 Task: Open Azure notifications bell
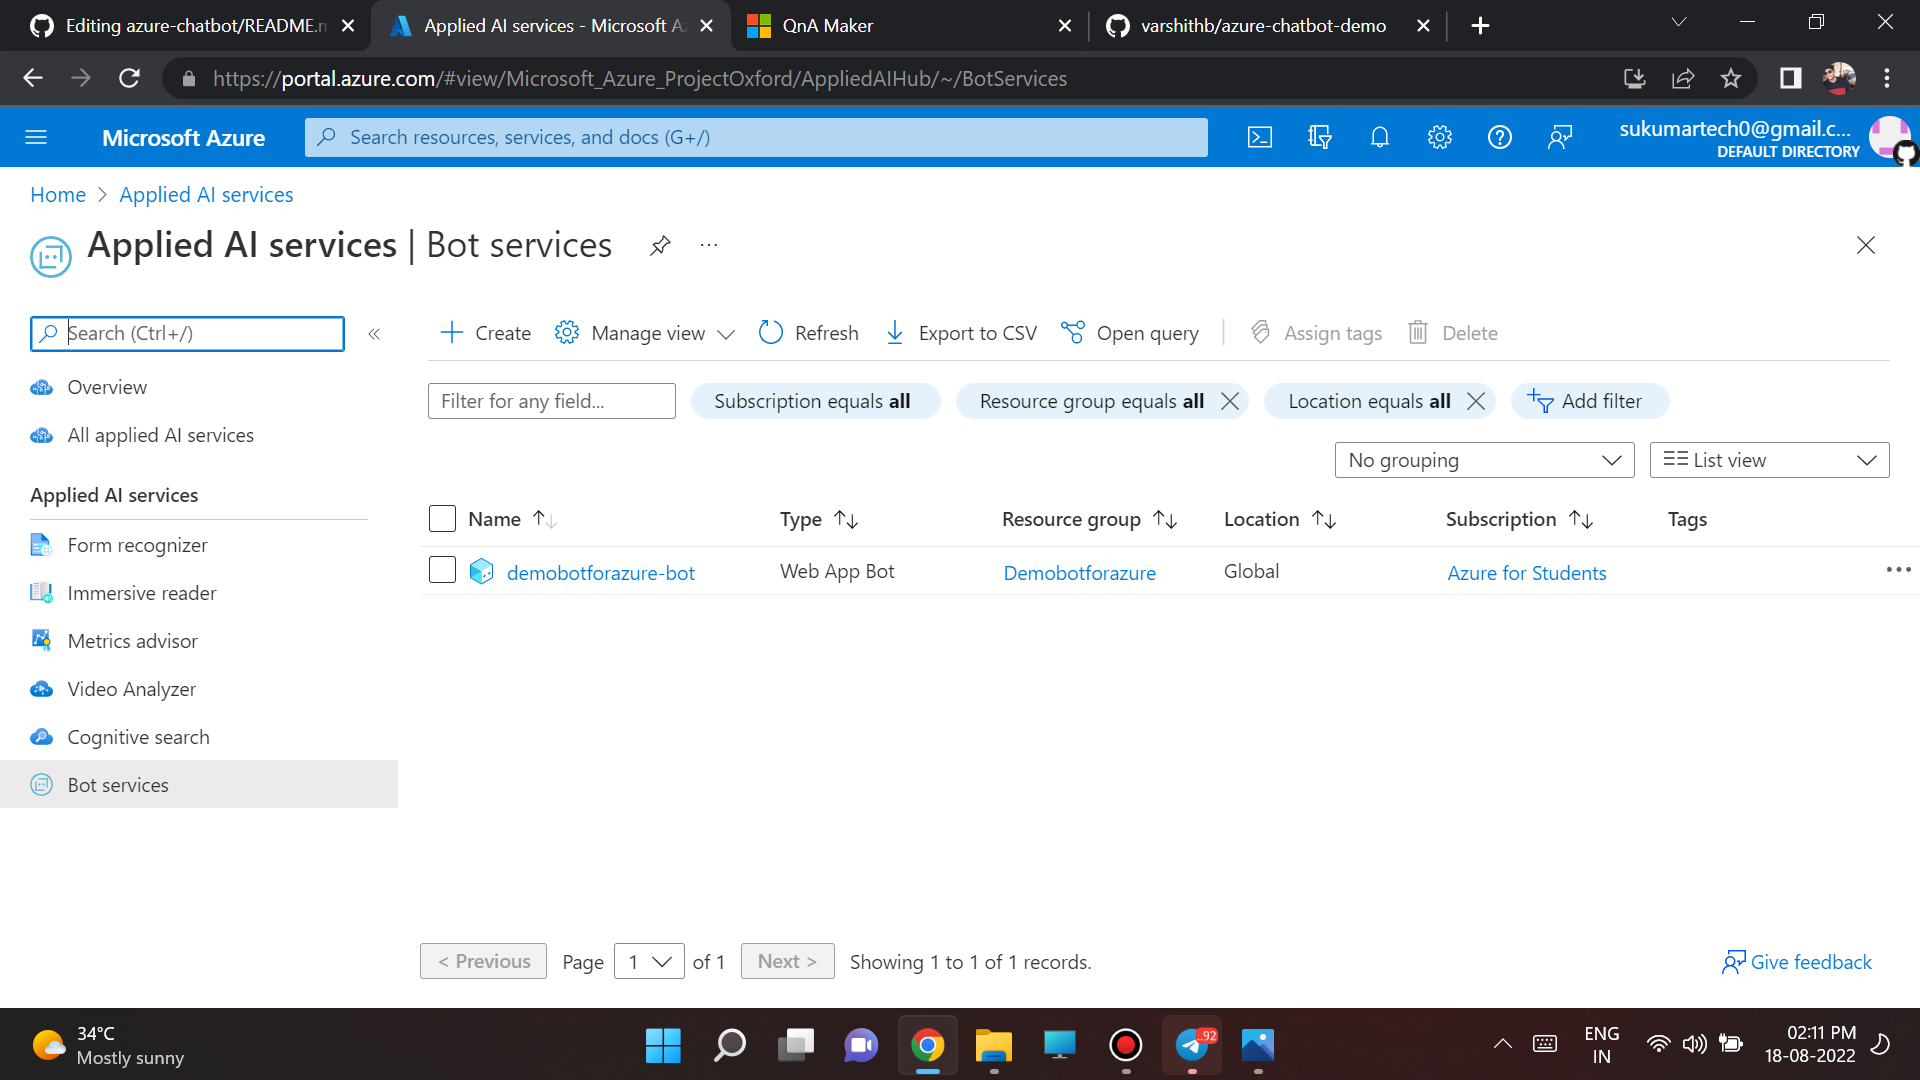[1380, 137]
